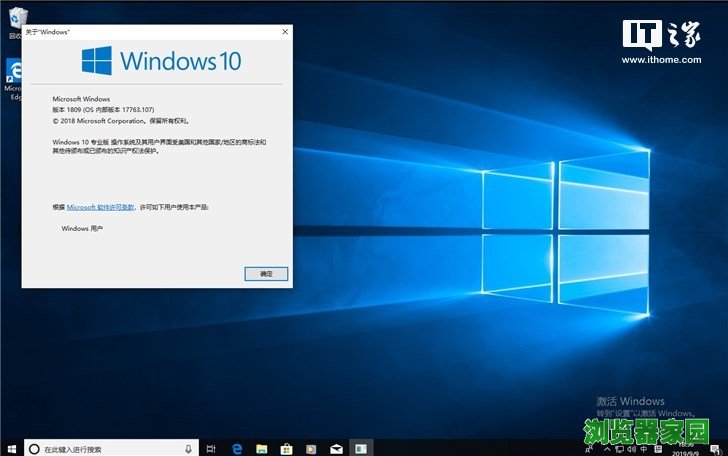Click the Windows 10 logo banner
The height and width of the screenshot is (456, 728).
coord(160,61)
